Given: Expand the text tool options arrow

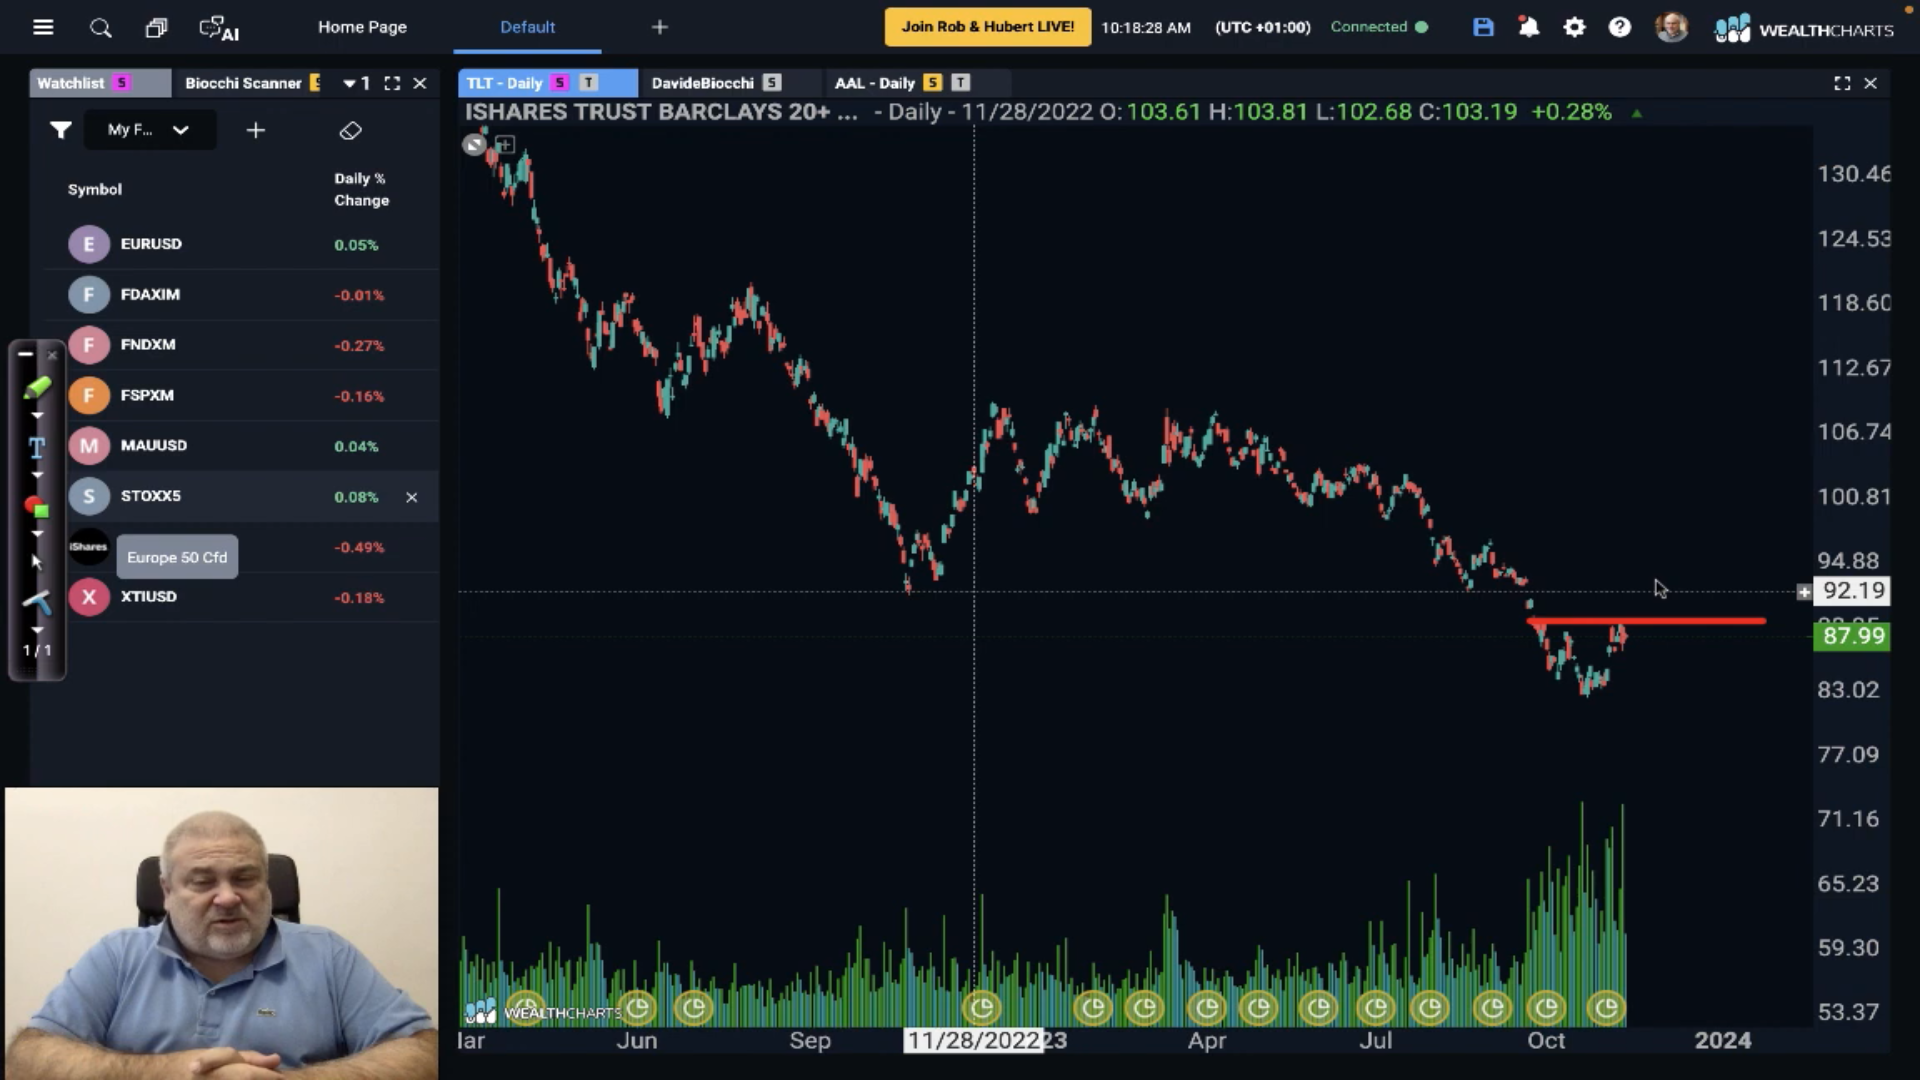Looking at the screenshot, I should tap(37, 475).
